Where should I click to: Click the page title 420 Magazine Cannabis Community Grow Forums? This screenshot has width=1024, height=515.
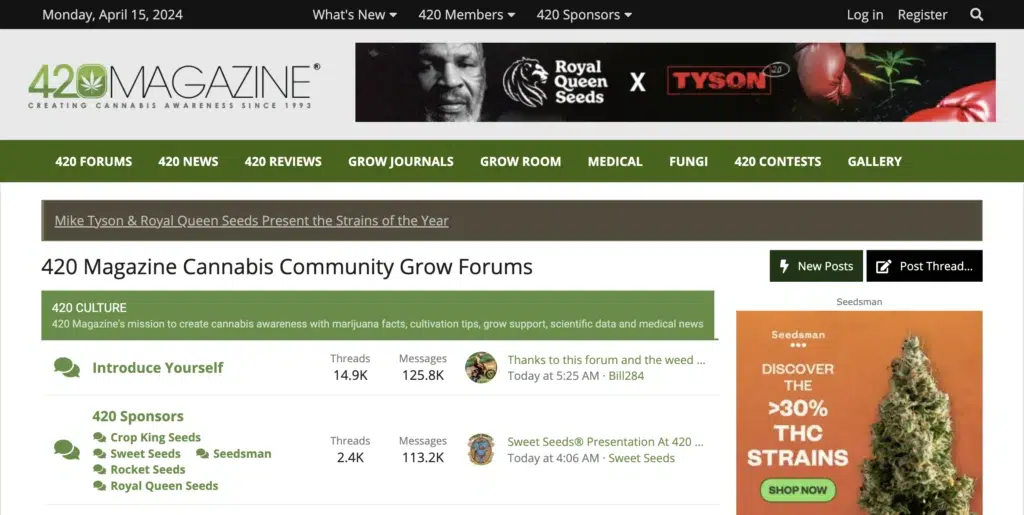287,266
